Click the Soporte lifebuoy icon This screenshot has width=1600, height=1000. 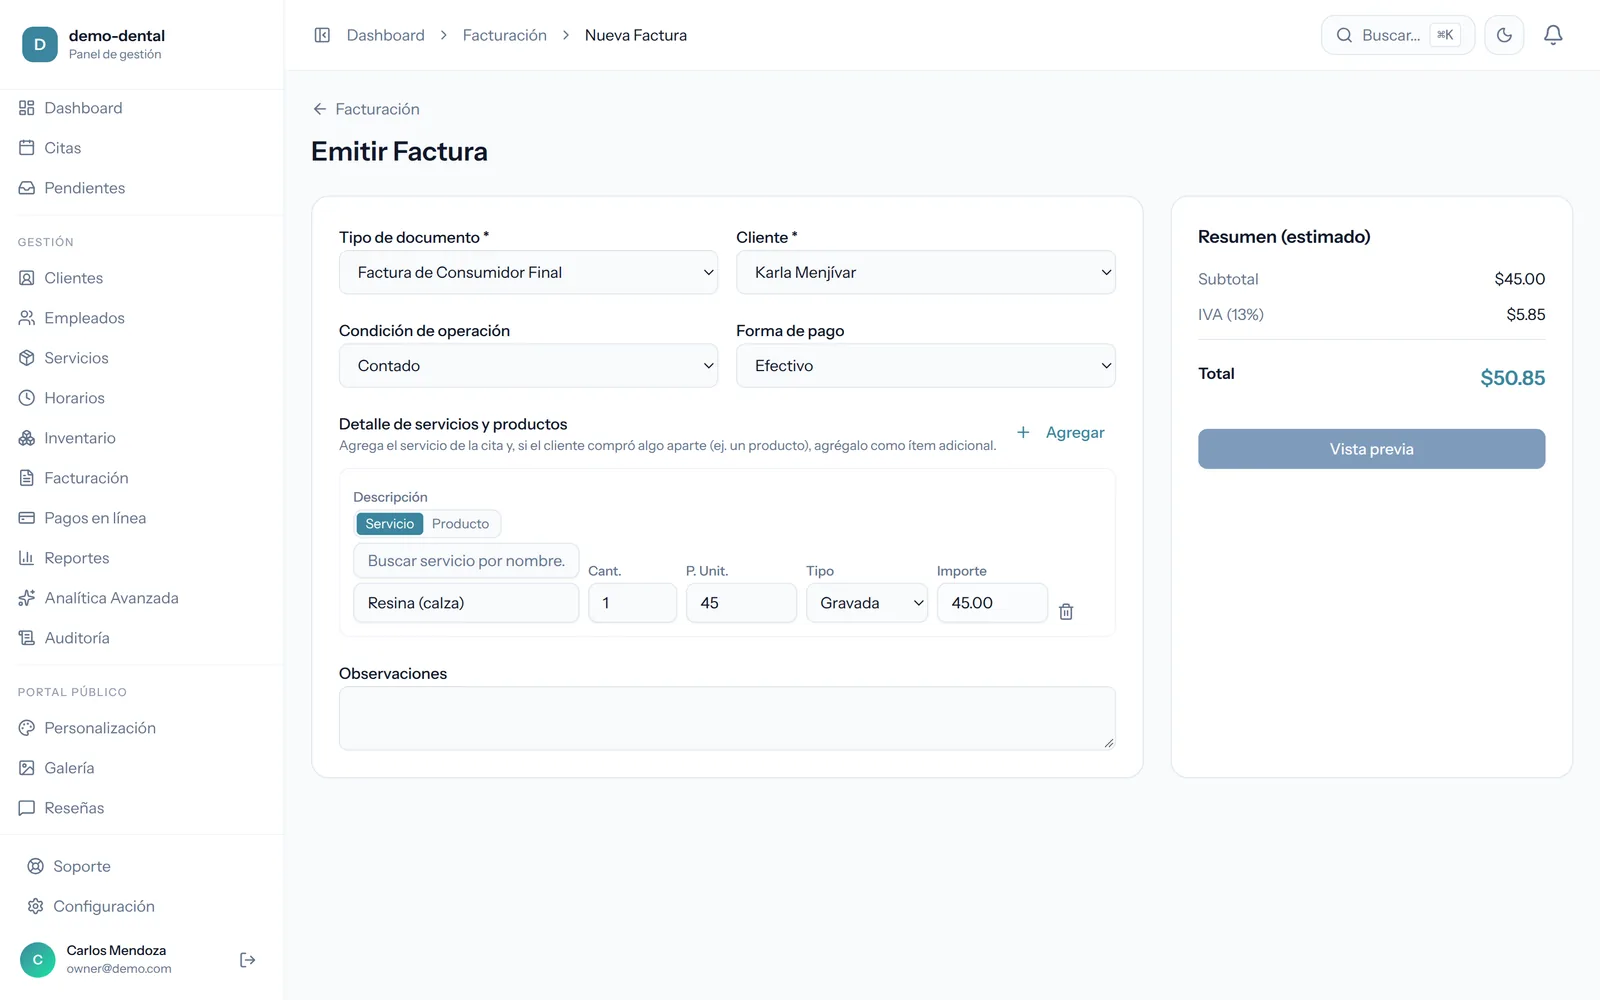click(x=36, y=866)
